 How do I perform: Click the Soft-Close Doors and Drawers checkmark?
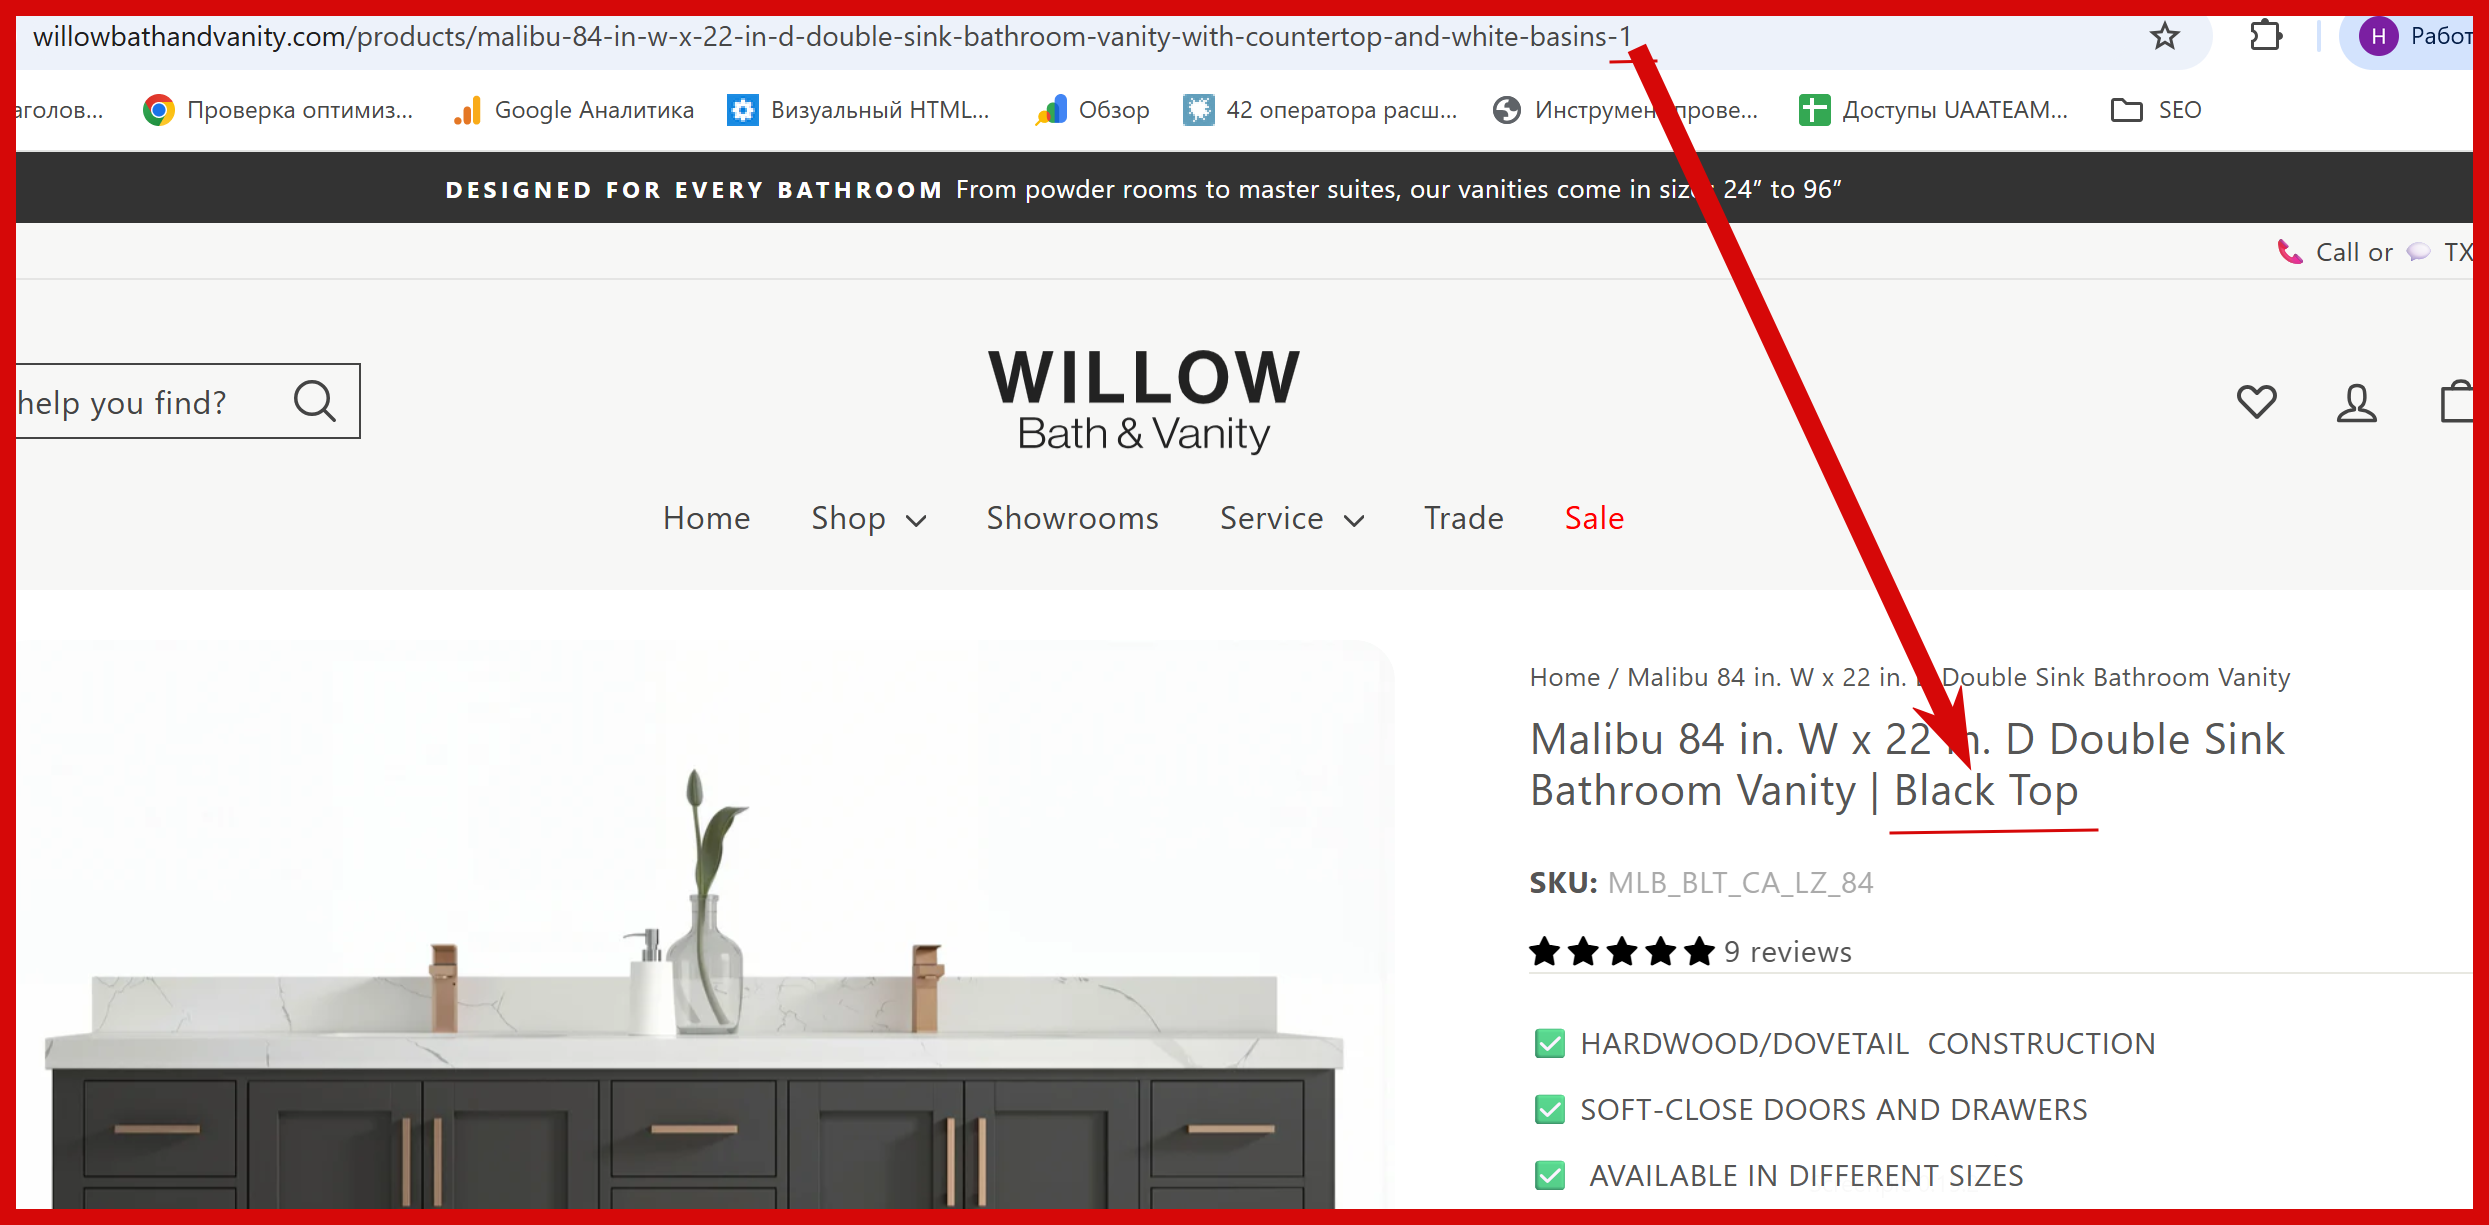pos(1550,1109)
